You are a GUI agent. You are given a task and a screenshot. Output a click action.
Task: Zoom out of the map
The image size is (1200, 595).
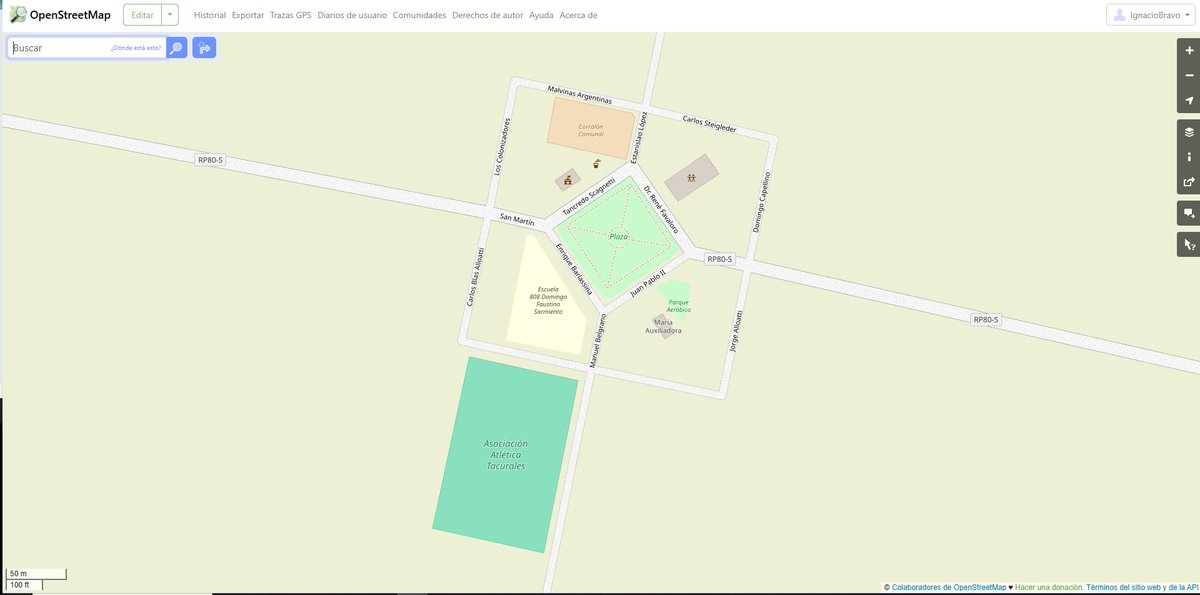click(1188, 75)
